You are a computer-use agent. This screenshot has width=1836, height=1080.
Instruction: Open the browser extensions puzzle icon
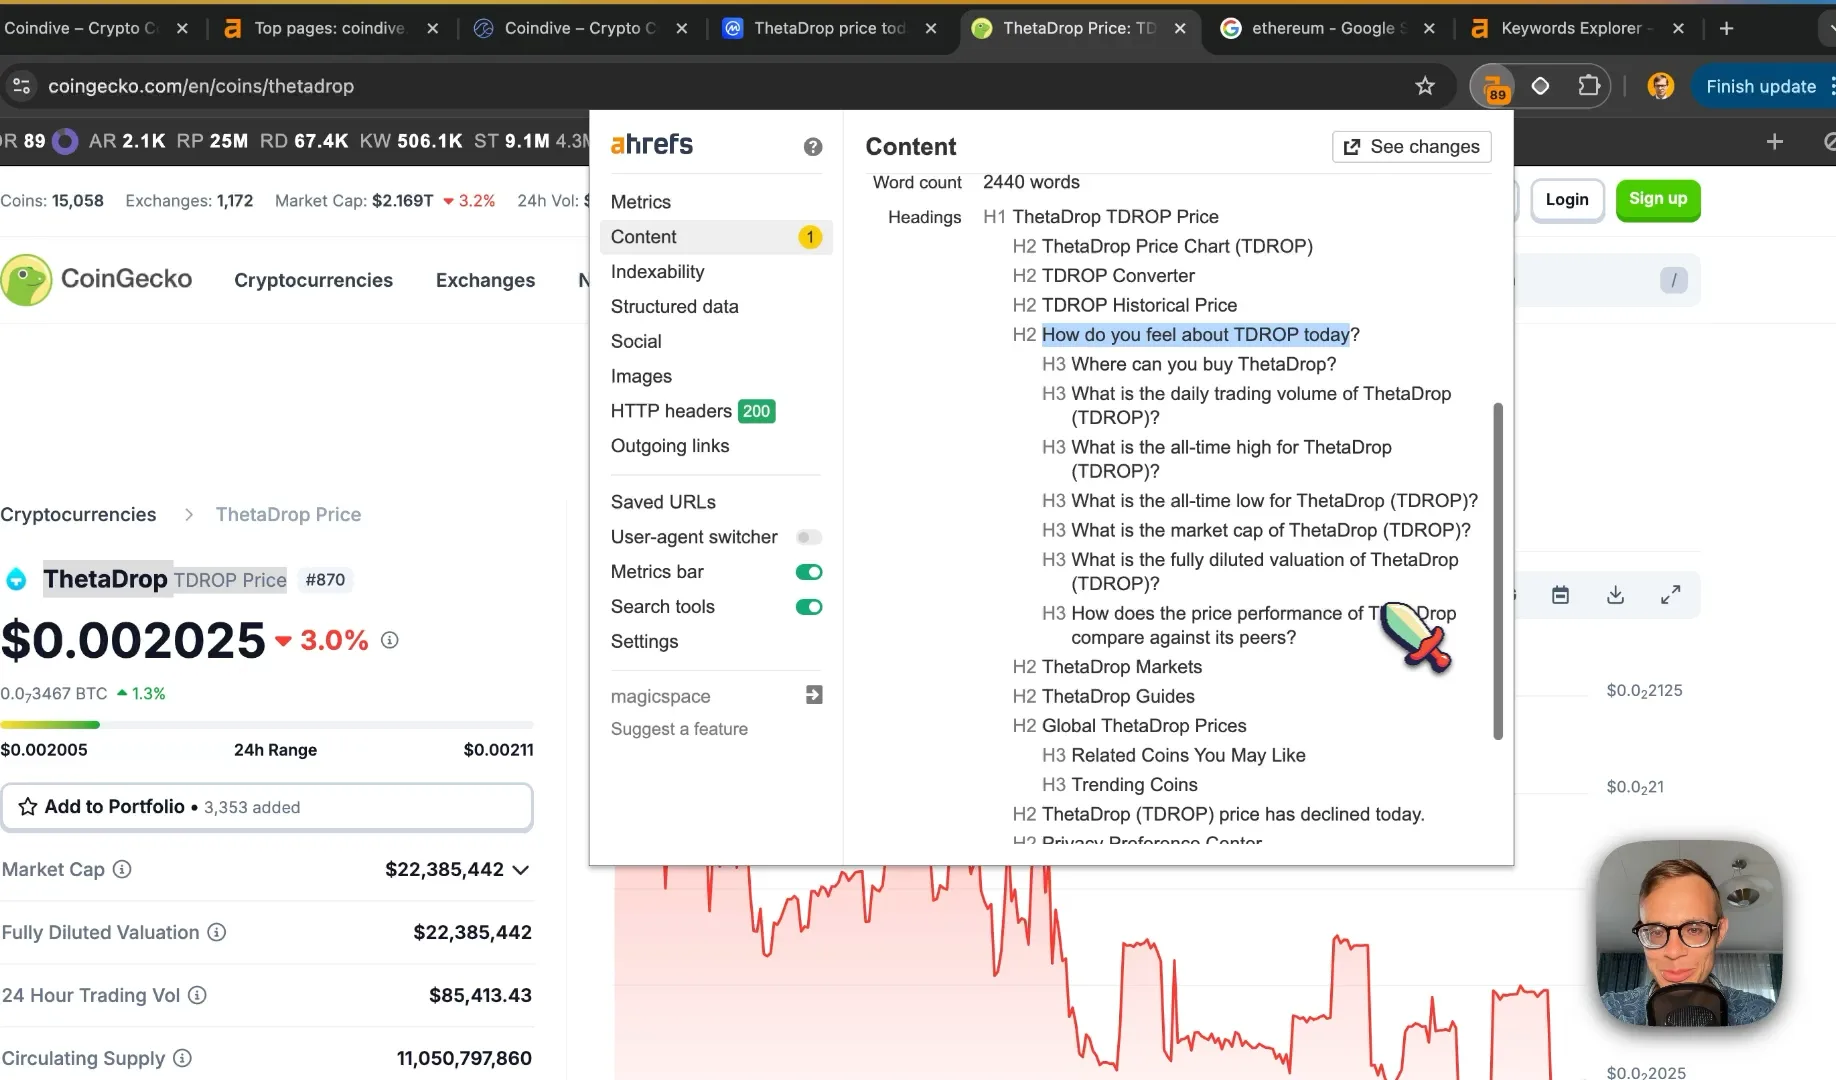(1589, 86)
